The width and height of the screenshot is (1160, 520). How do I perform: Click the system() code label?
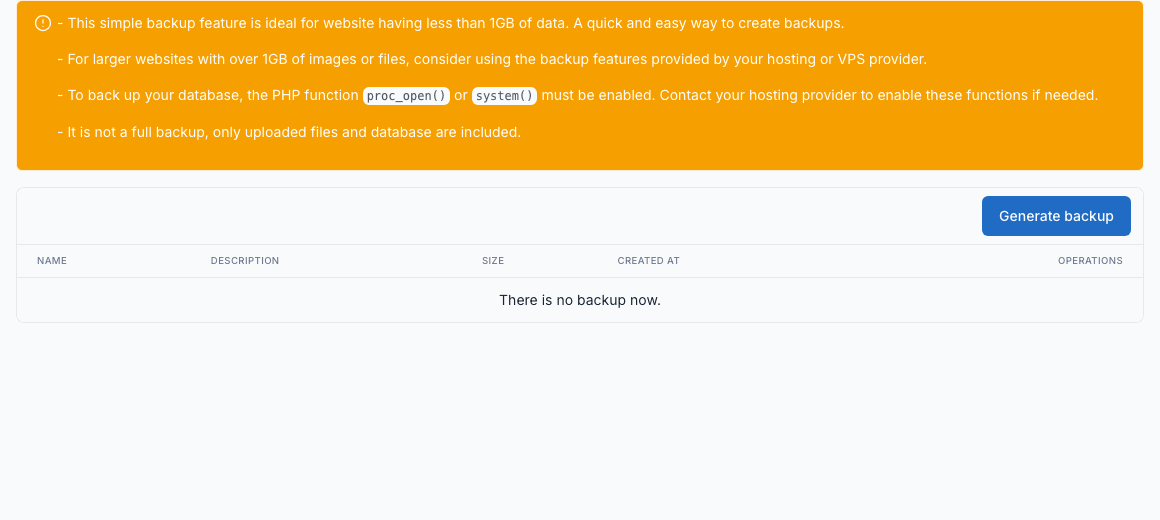[x=505, y=96]
